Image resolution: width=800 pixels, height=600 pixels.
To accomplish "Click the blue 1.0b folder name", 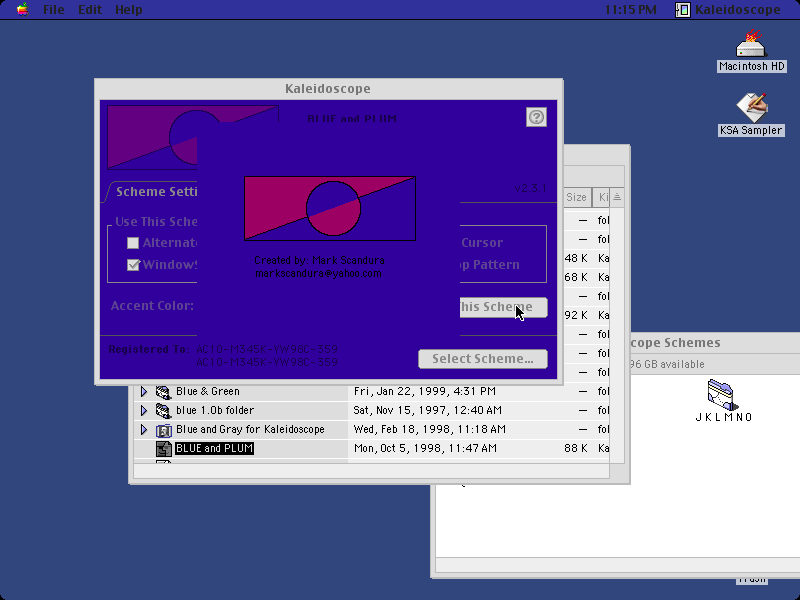I will coord(215,410).
